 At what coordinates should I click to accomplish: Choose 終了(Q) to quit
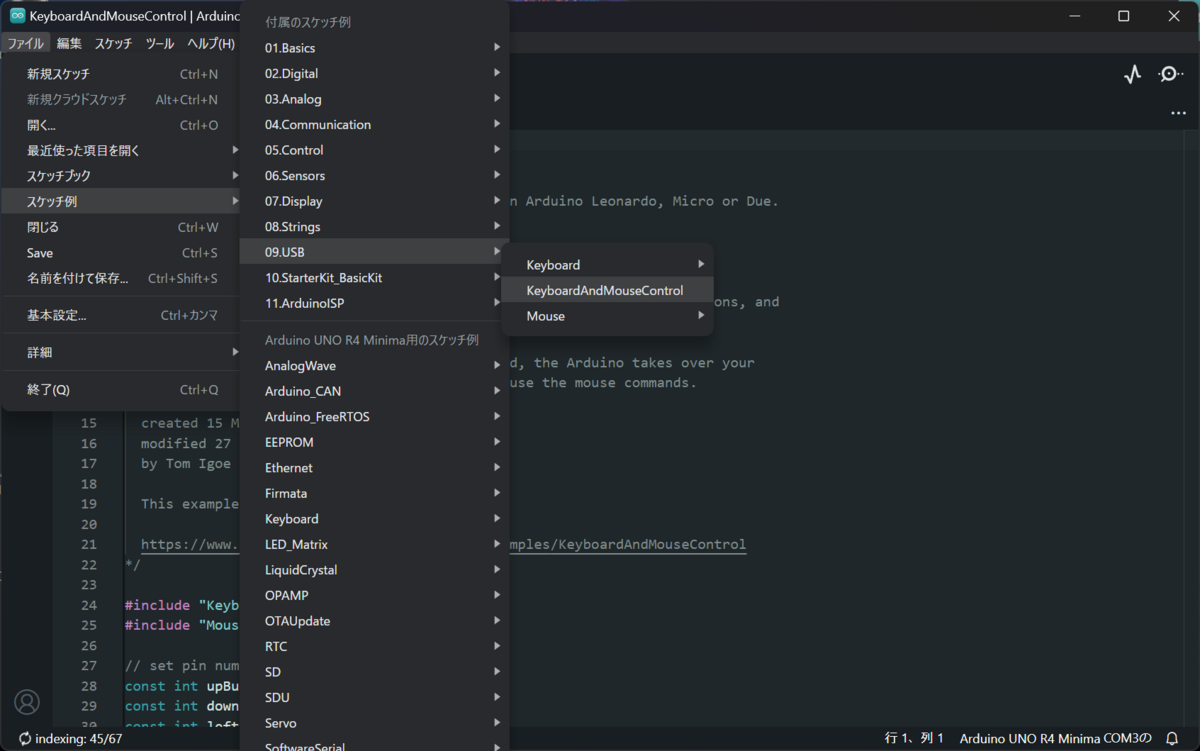pos(122,389)
